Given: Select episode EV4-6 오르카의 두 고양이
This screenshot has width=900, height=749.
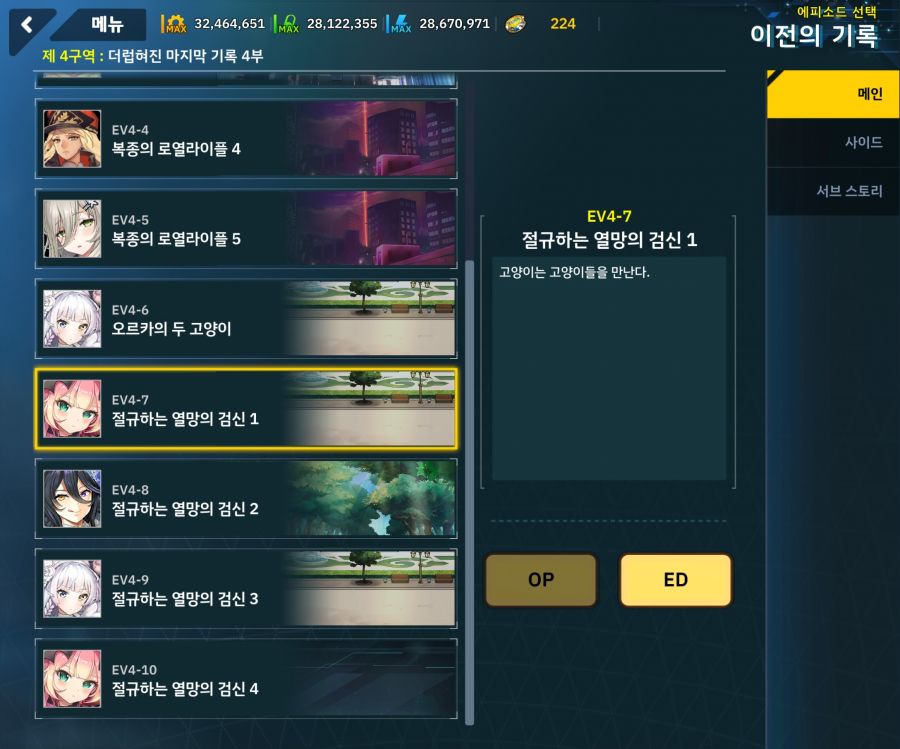Looking at the screenshot, I should (246, 319).
